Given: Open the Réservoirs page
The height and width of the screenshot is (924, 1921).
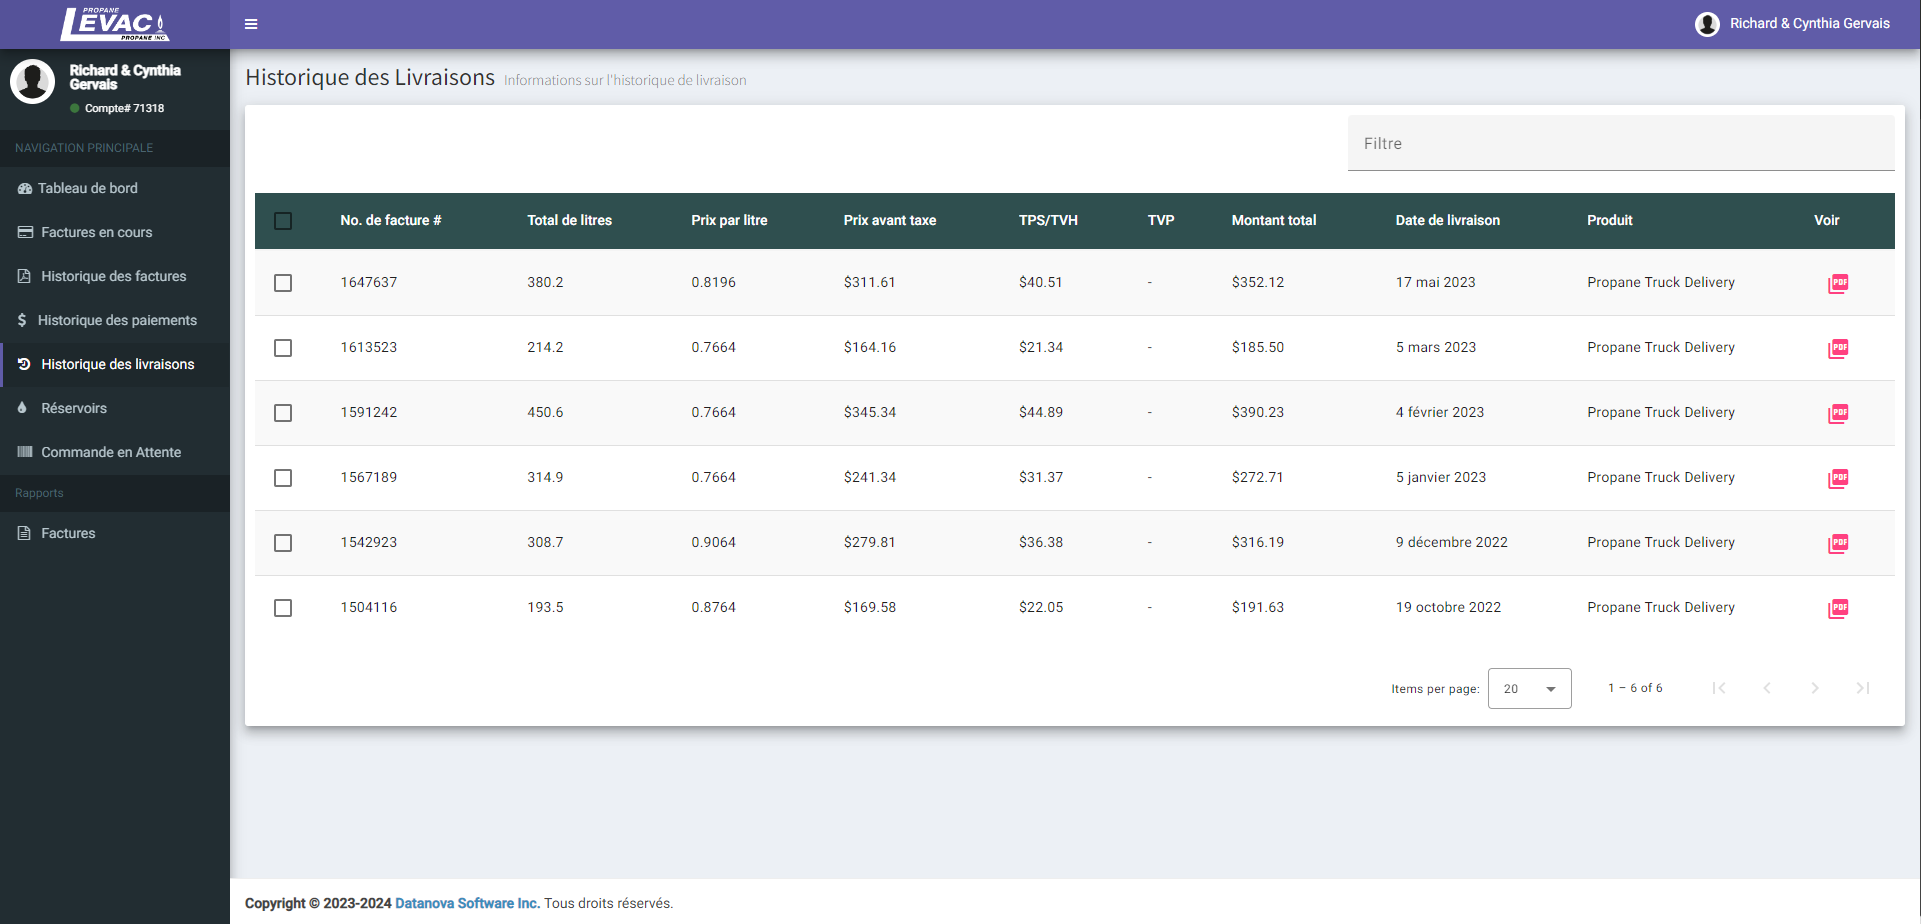Looking at the screenshot, I should (115, 408).
